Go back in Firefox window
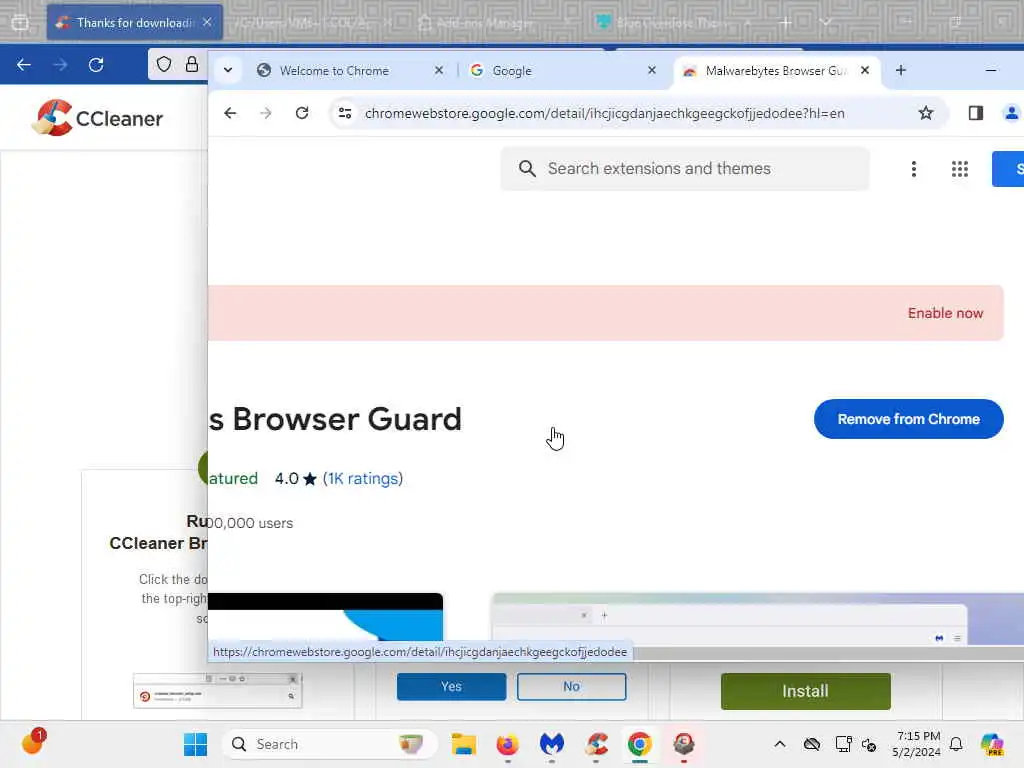Screen dimensions: 1024x768 (24, 65)
